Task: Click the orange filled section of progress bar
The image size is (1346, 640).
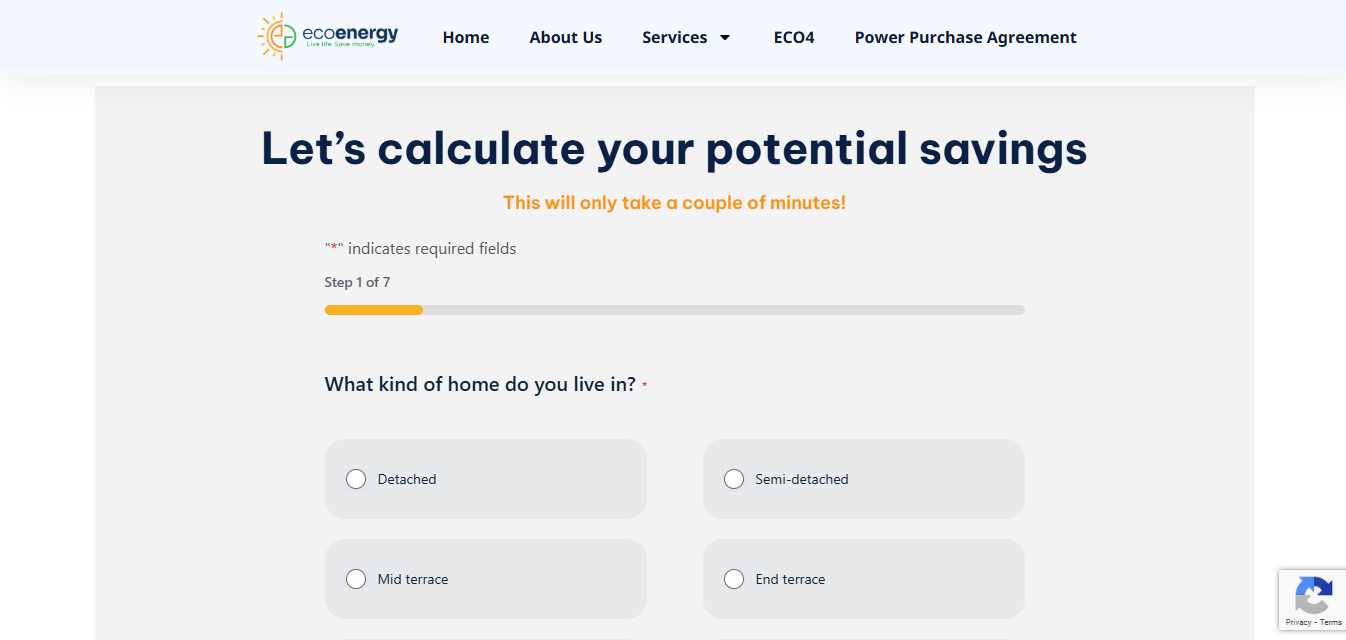Action: pos(373,310)
